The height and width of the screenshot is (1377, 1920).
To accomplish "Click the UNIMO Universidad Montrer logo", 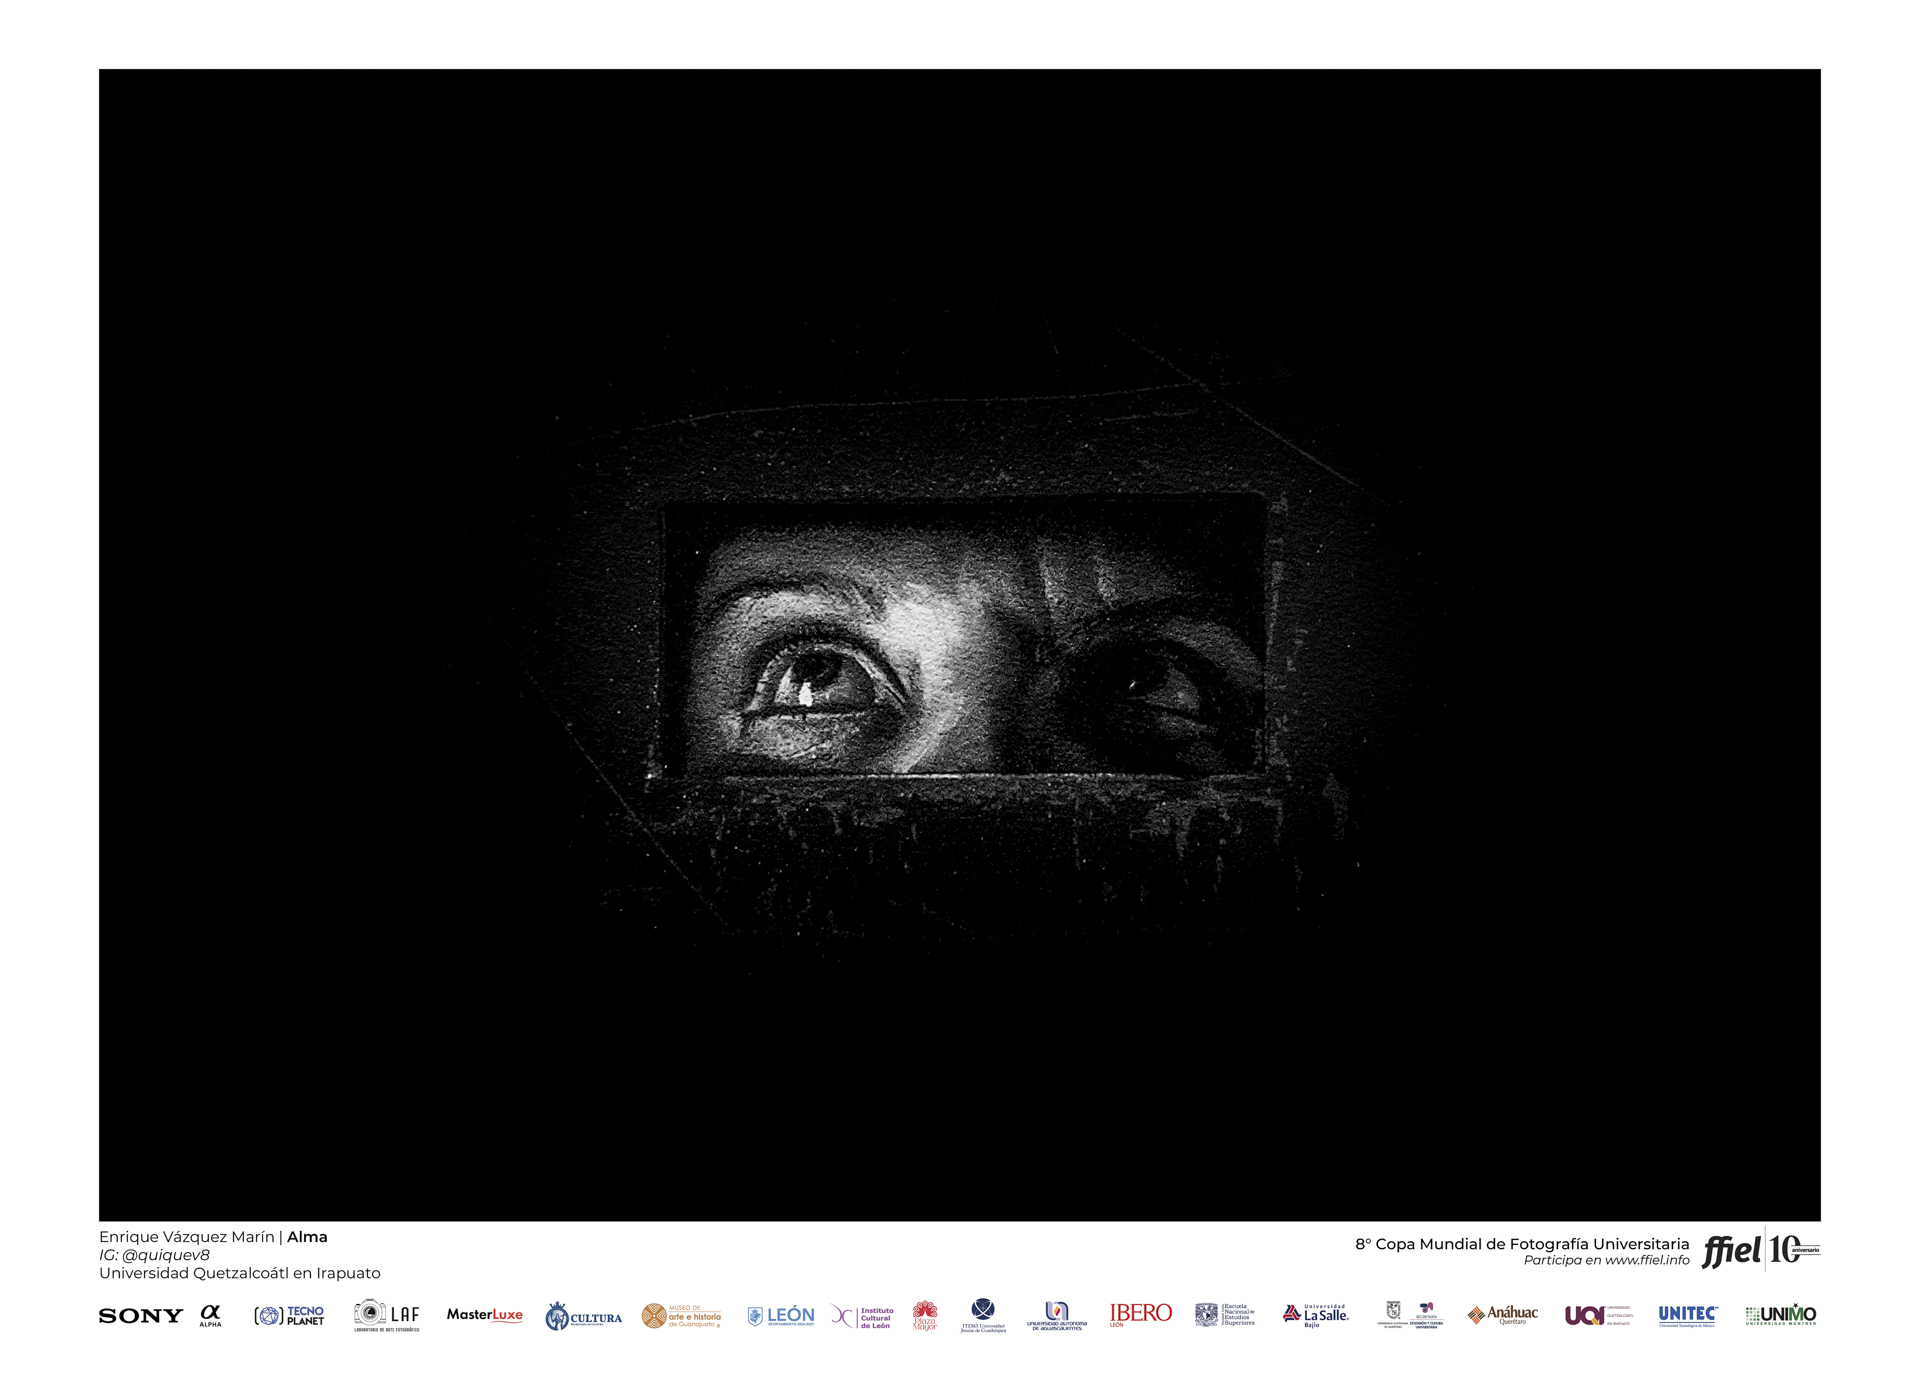I will 1781,1316.
